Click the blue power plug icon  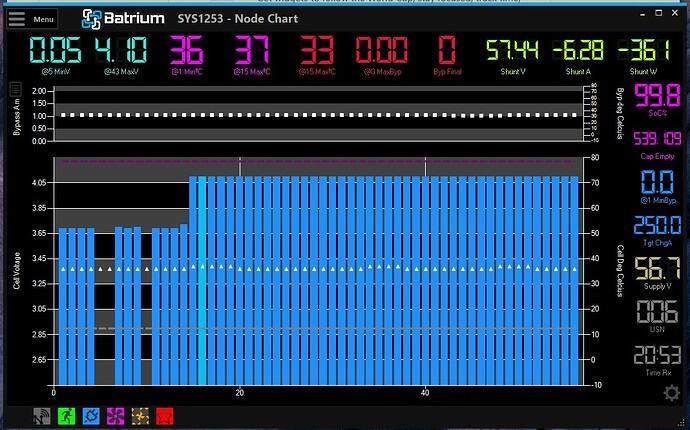click(91, 416)
